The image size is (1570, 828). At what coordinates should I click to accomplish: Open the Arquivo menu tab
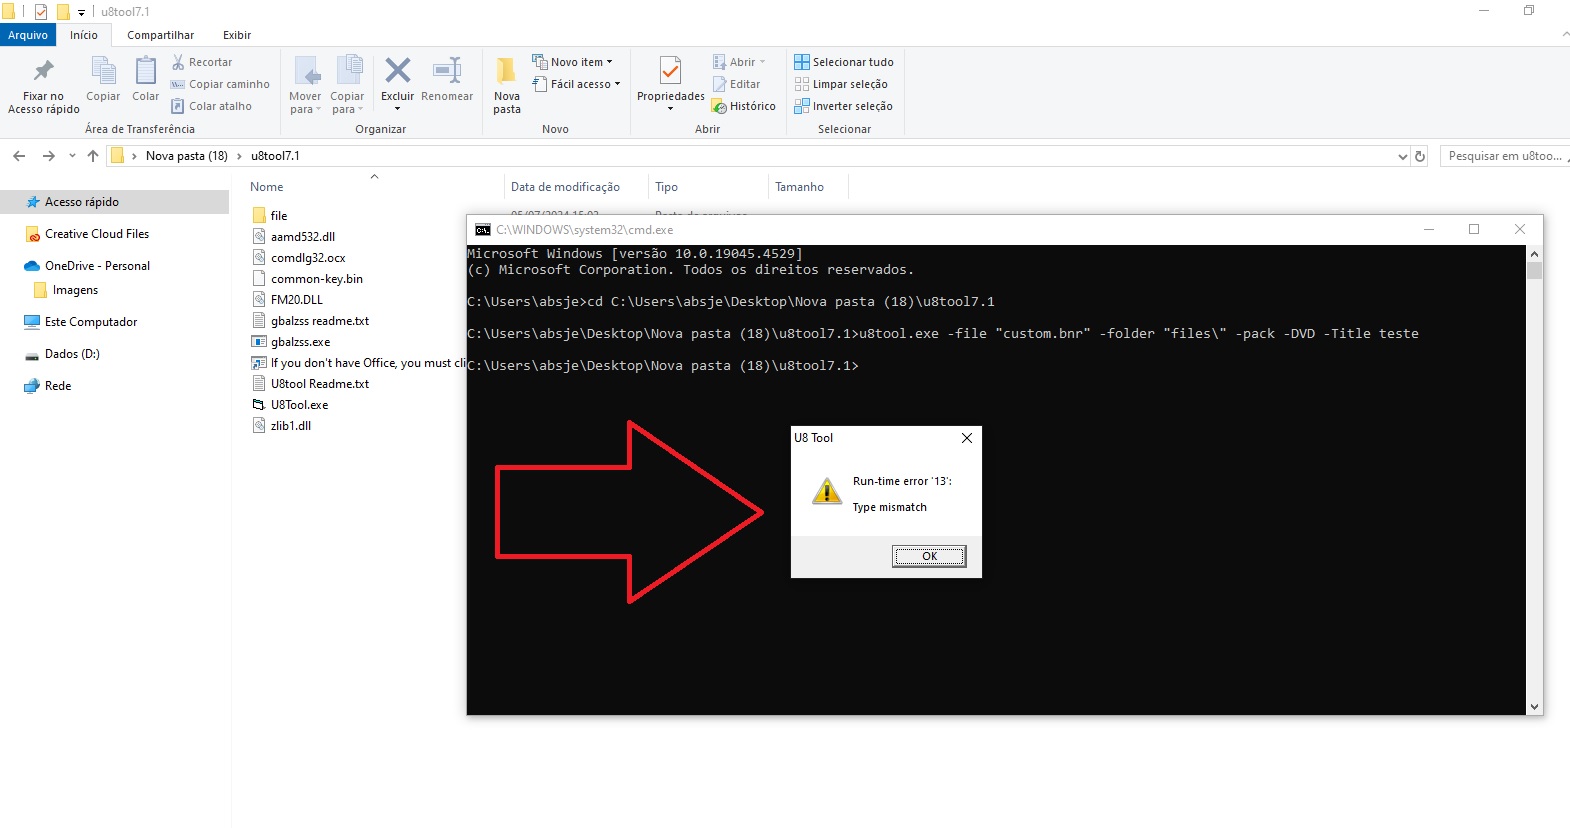click(x=28, y=35)
